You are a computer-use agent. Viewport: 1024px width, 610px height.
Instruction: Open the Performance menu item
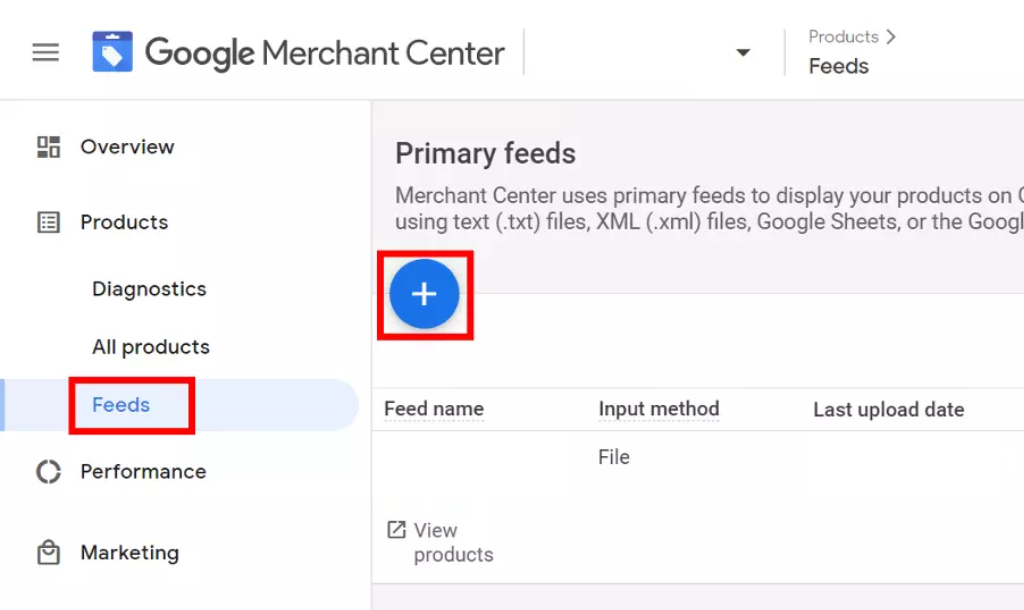tap(143, 472)
